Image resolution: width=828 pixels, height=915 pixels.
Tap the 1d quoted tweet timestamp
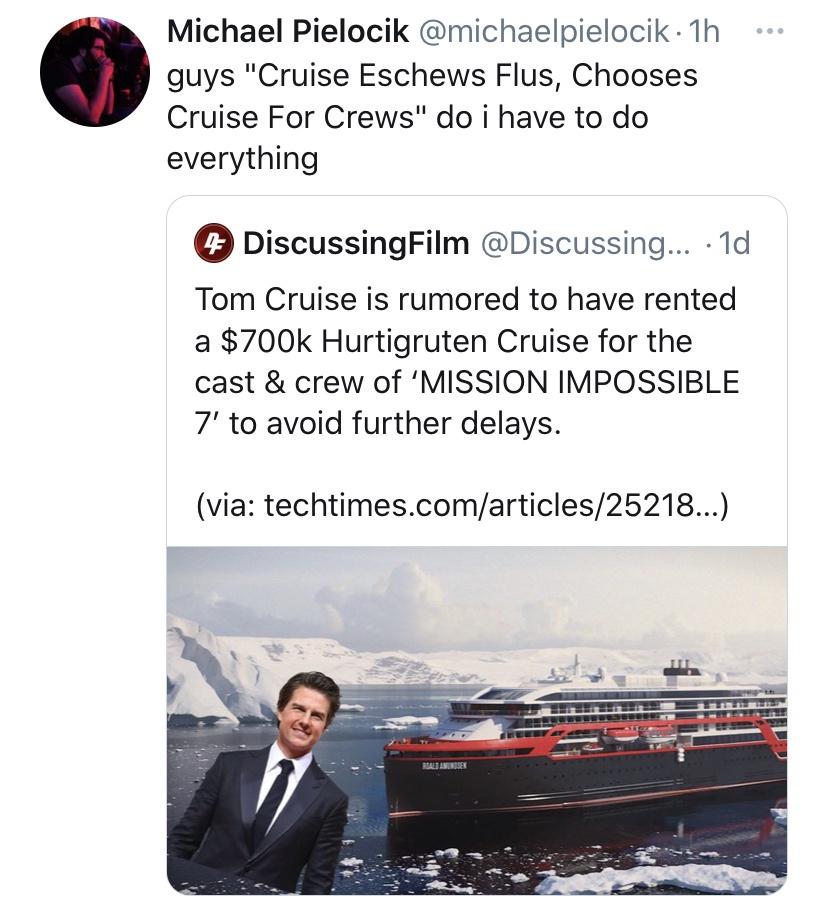tap(733, 243)
